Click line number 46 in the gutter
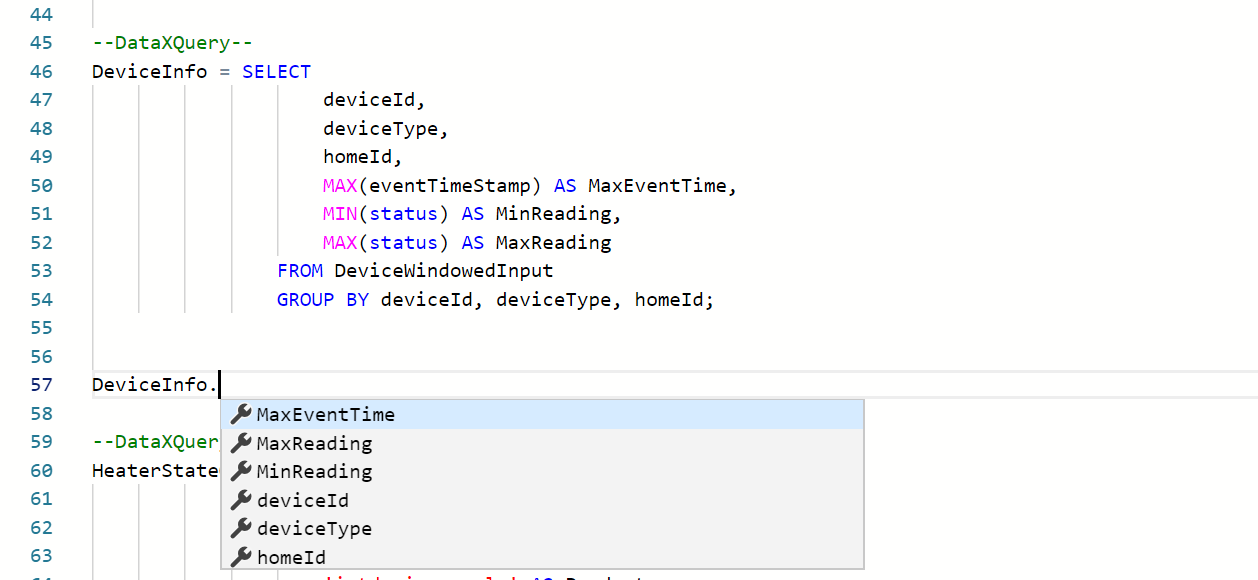This screenshot has width=1258, height=580. tap(41, 72)
